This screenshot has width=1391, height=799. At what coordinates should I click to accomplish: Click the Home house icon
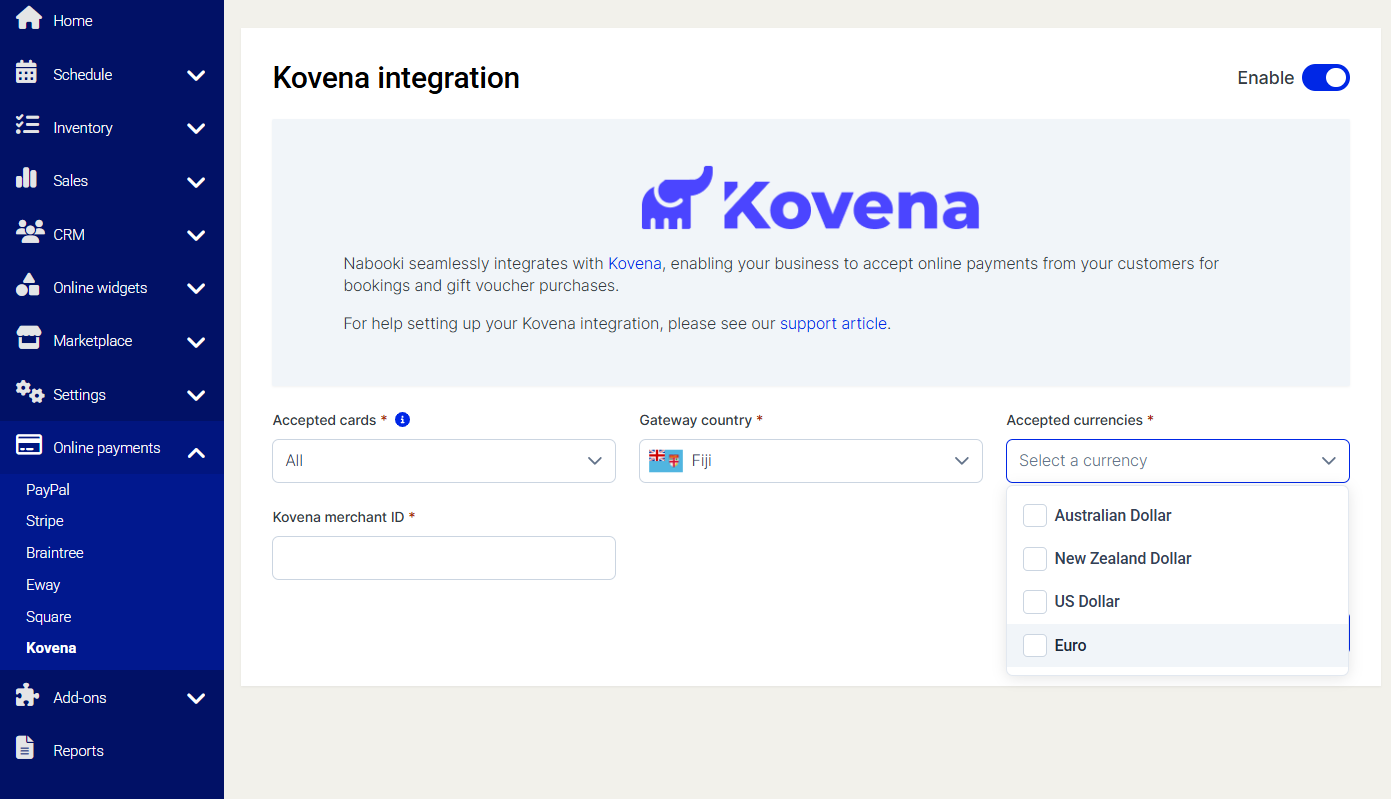click(29, 19)
